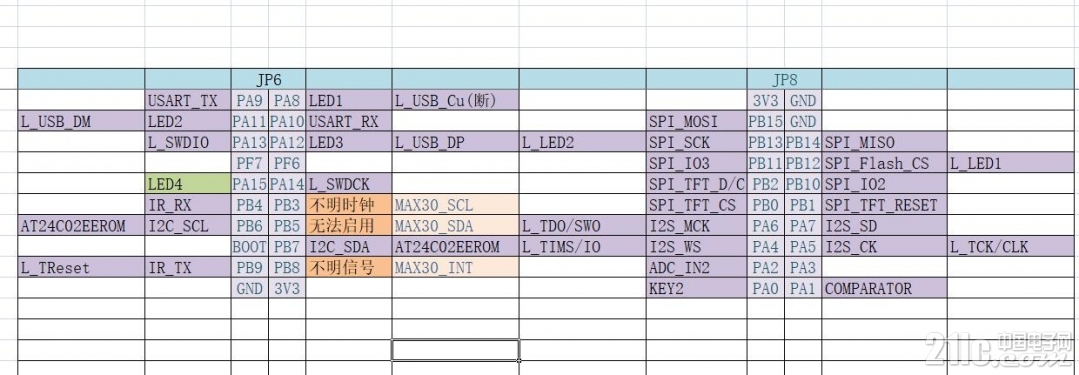Image resolution: width=1079 pixels, height=375 pixels.
Task: Click the SPI_MOSI cell
Action: (697, 122)
